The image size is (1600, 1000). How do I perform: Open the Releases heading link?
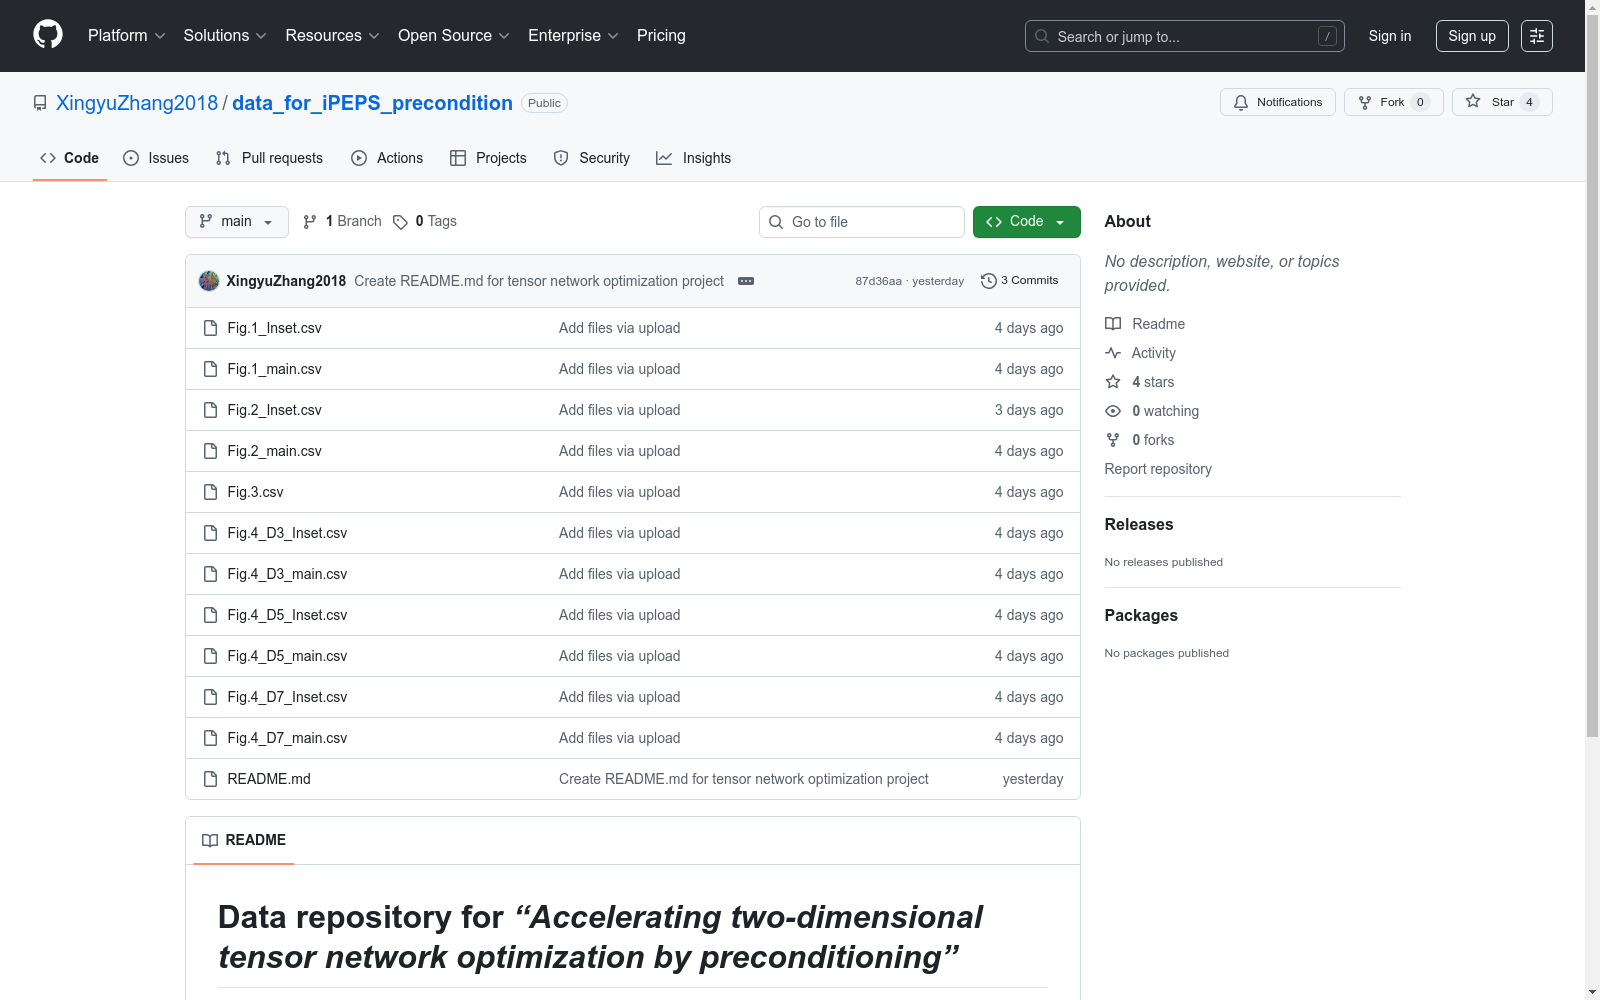pos(1139,524)
